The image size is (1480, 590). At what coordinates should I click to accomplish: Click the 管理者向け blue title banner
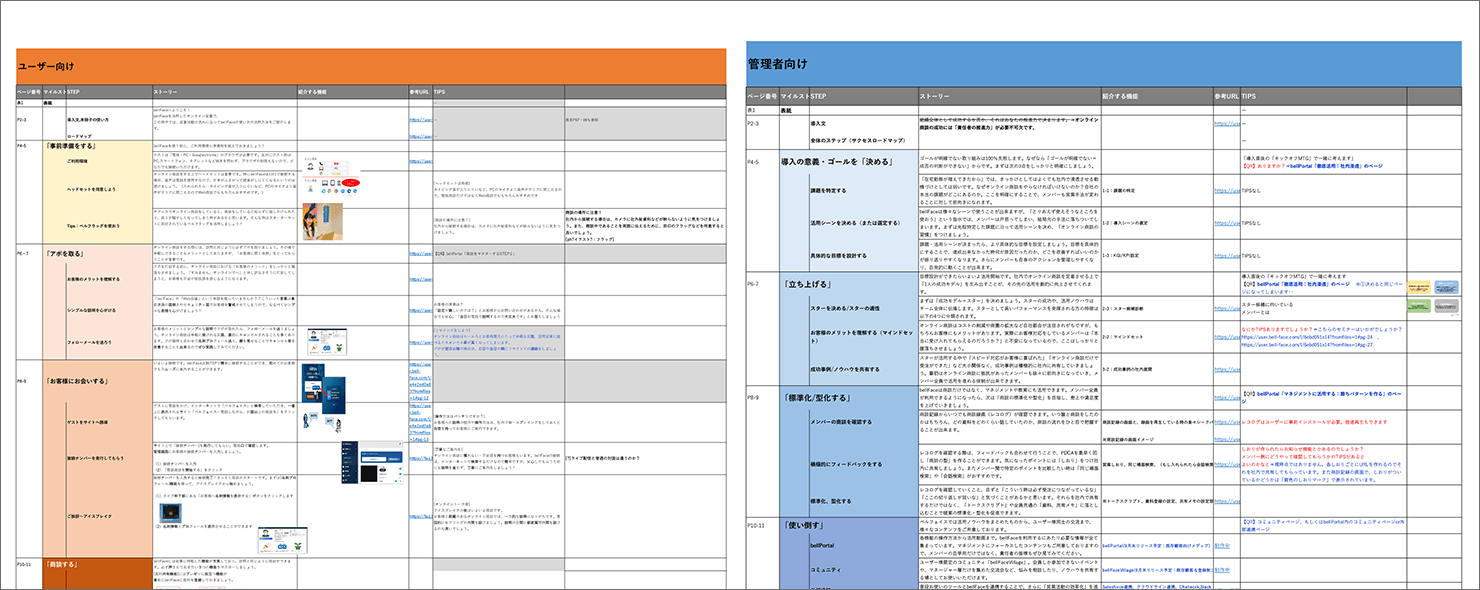point(1104,63)
